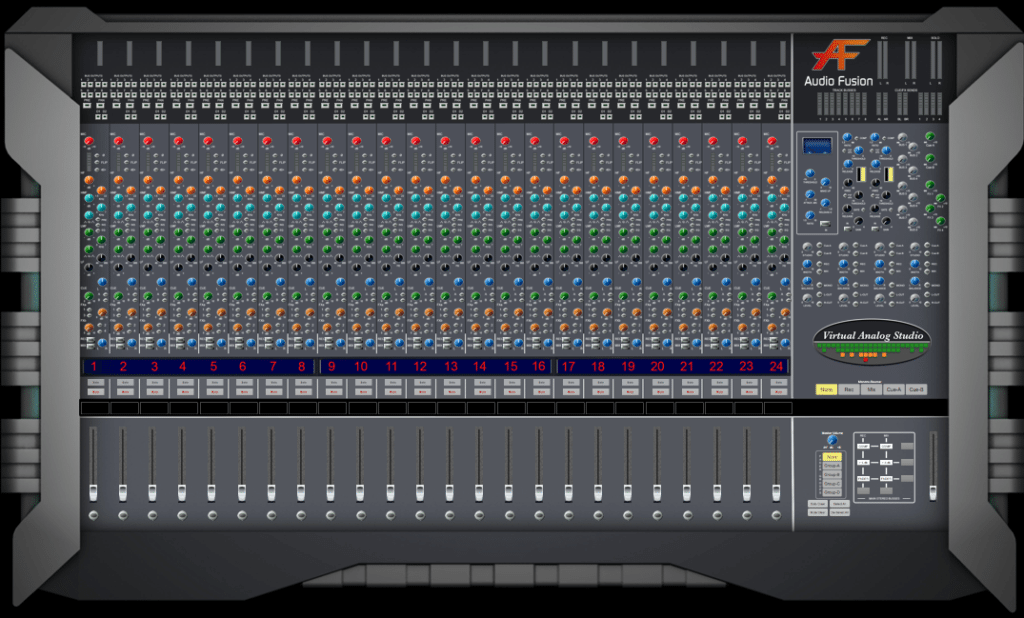Click the blue LCD display in the master section
The image size is (1024, 618).
pos(817,146)
